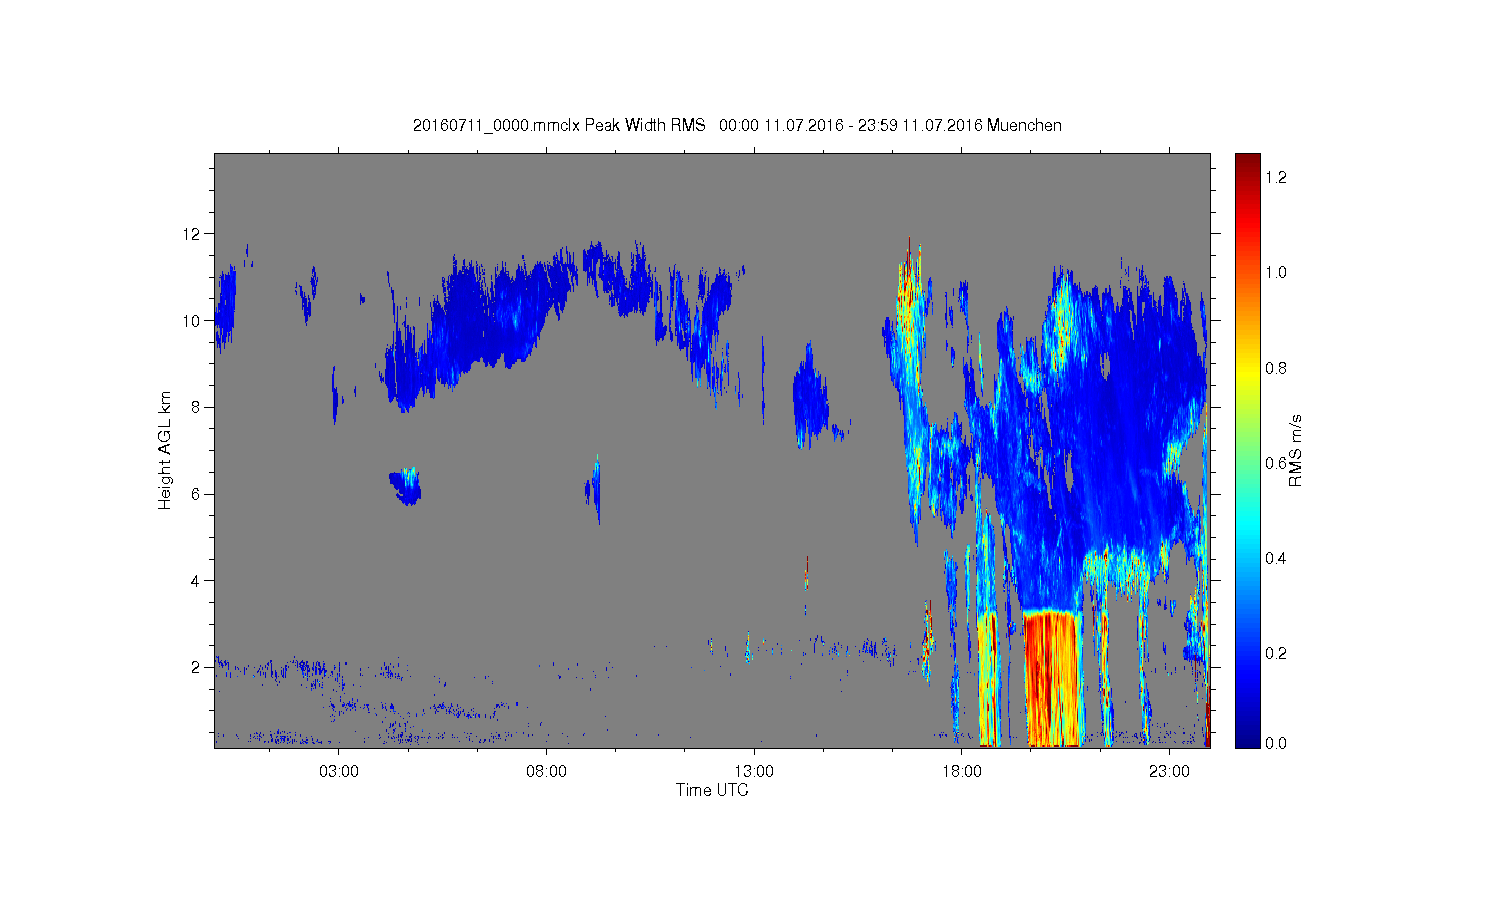
Task: Click the 23:00 time tick label
Action: (x=1169, y=772)
